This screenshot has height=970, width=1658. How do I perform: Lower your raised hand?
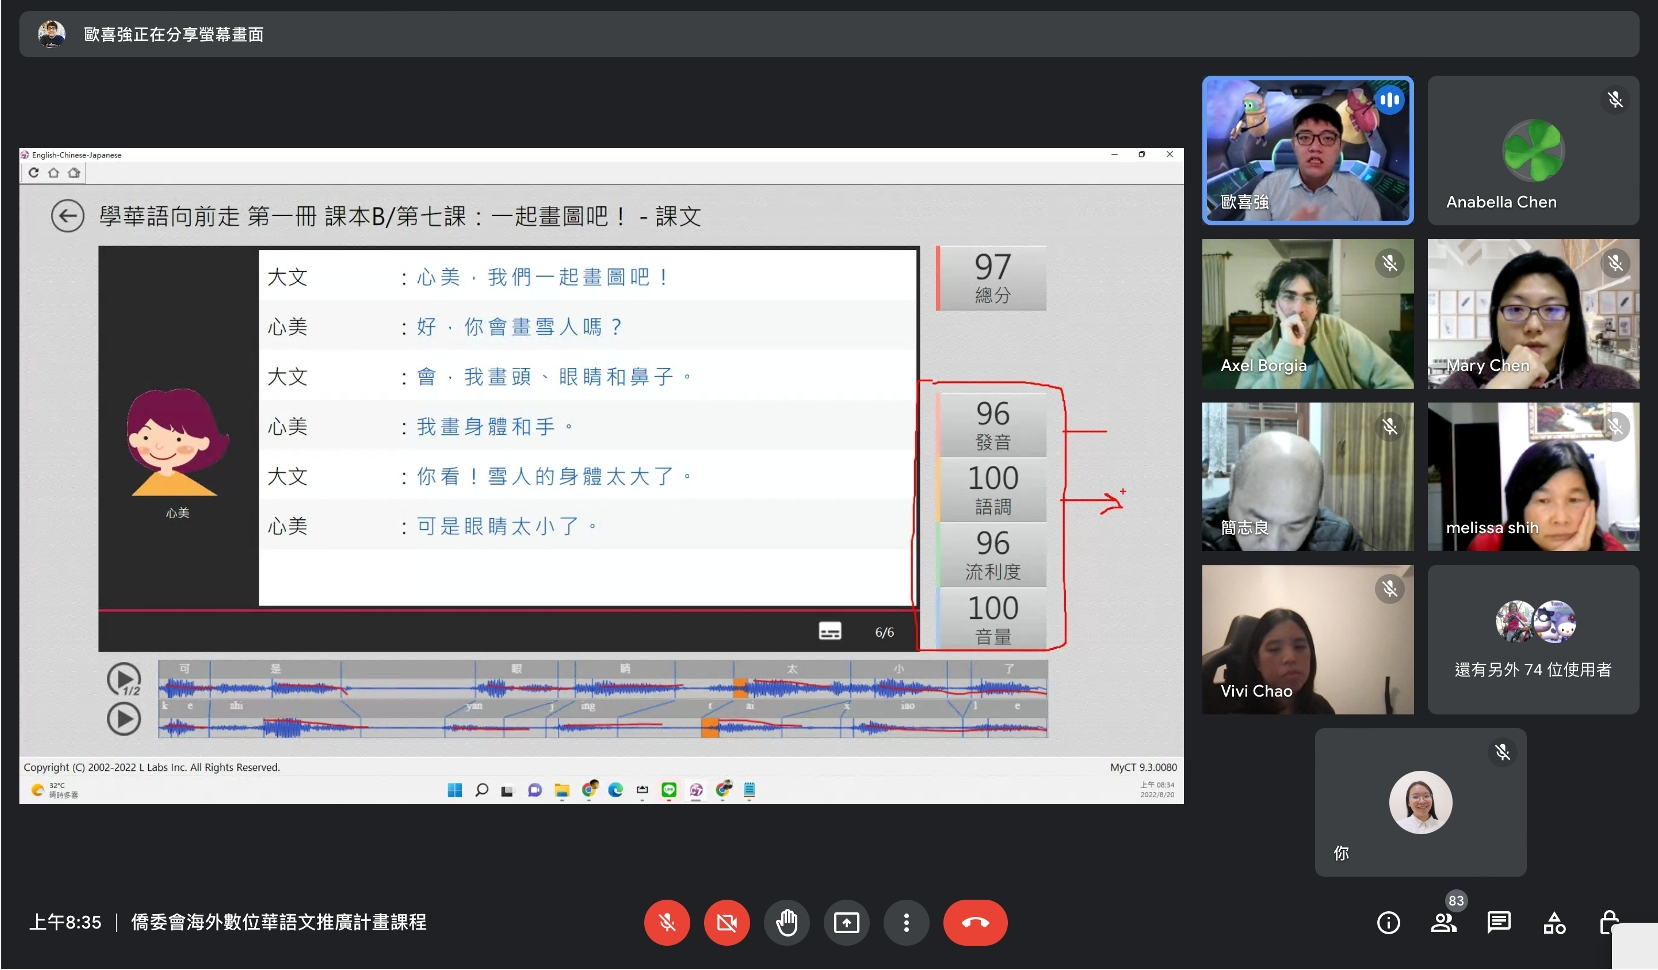pos(787,923)
